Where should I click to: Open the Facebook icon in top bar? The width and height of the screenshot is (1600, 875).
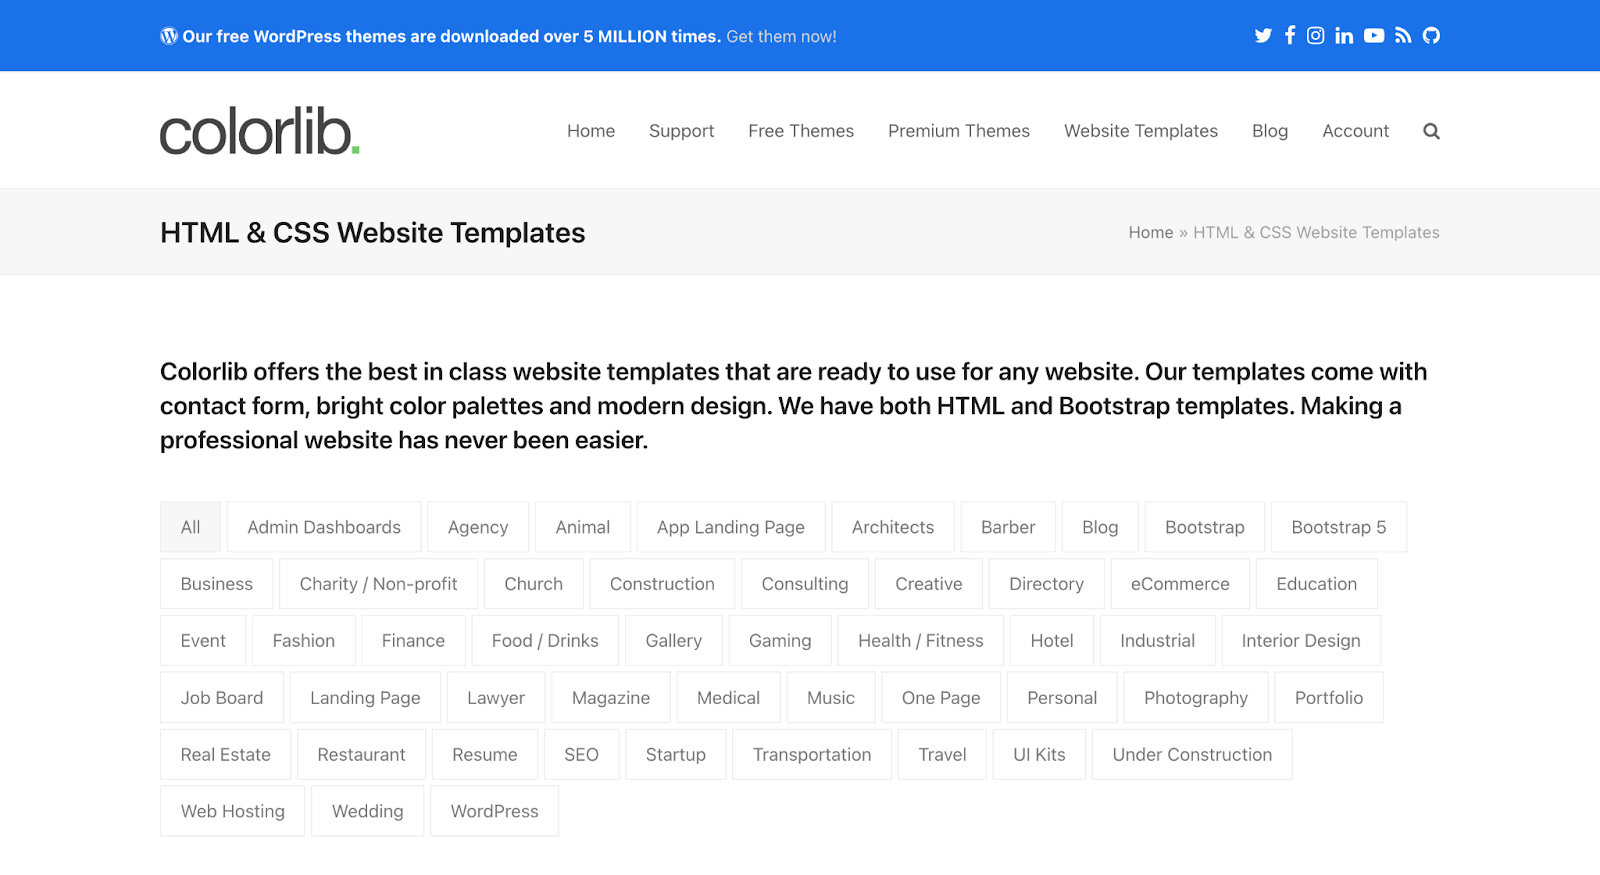(x=1290, y=36)
